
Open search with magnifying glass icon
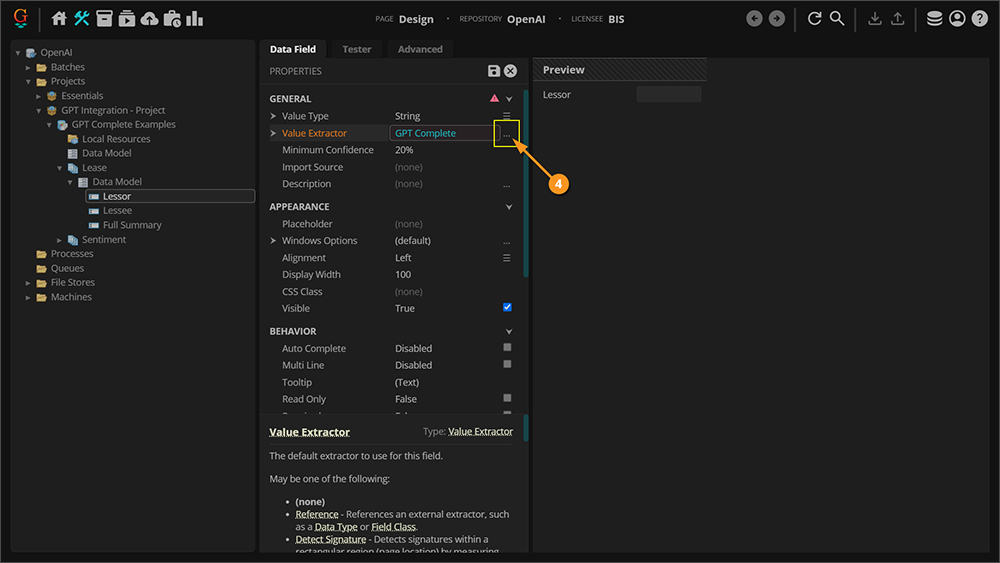[x=837, y=19]
